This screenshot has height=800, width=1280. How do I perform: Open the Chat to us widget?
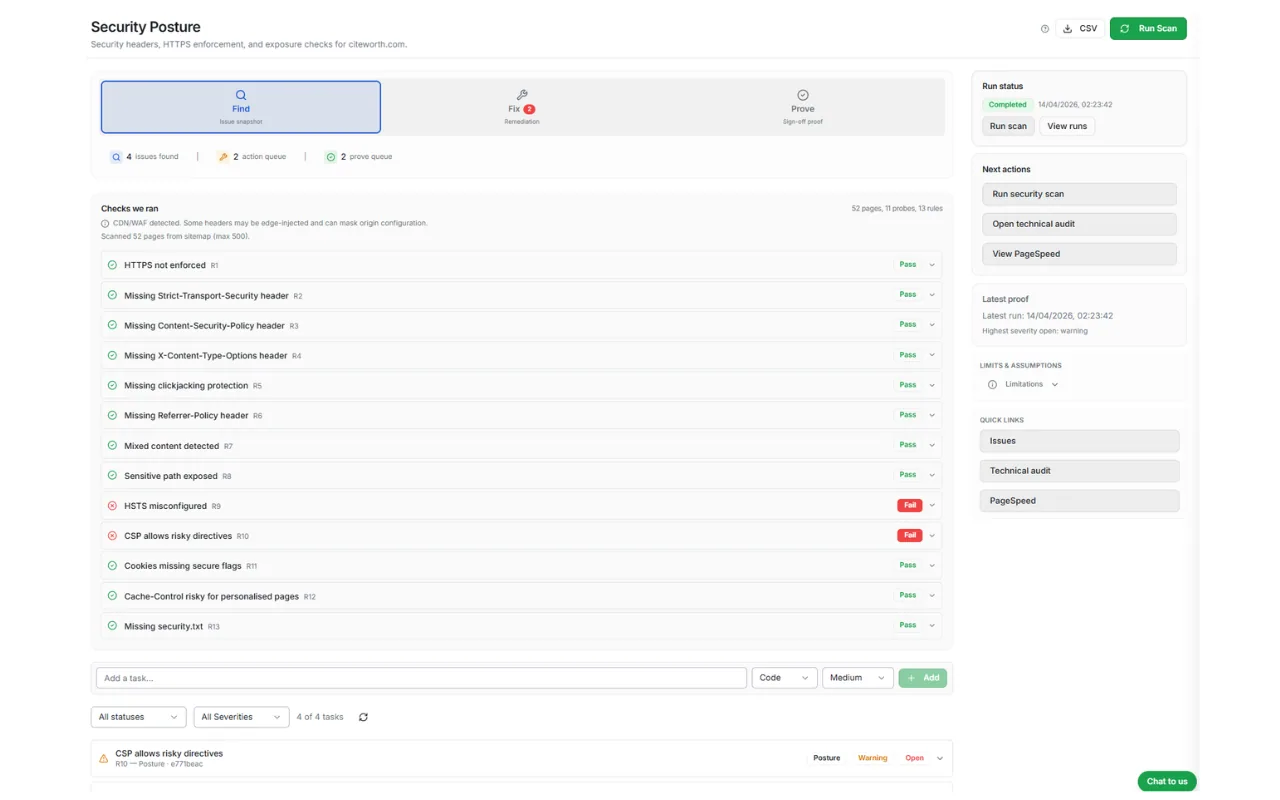coord(1167,781)
